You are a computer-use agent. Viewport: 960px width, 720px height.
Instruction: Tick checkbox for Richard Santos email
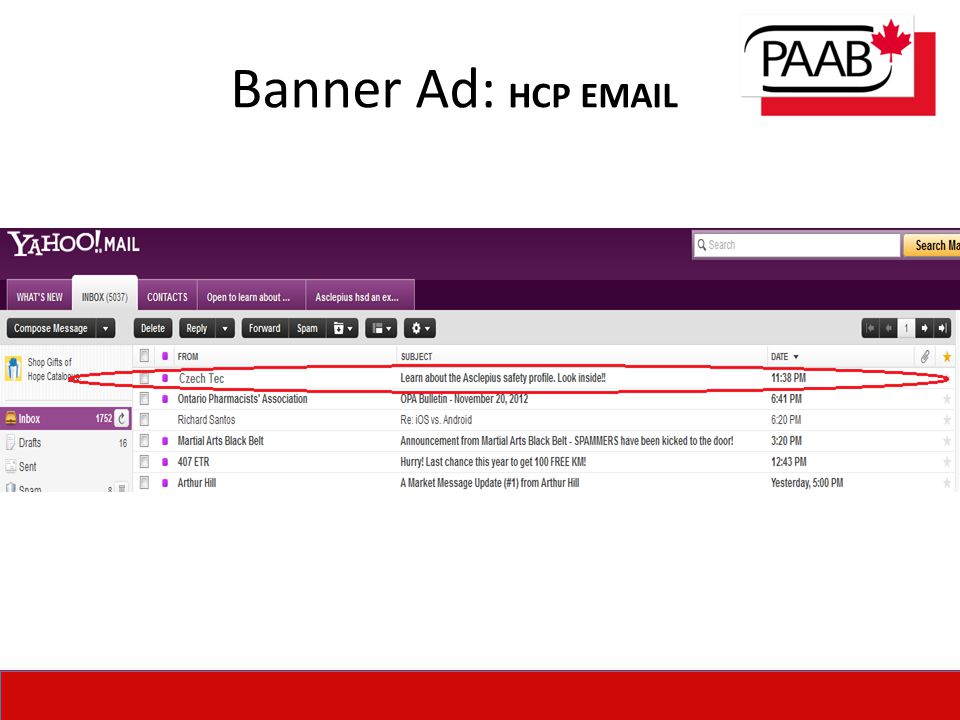[x=144, y=420]
